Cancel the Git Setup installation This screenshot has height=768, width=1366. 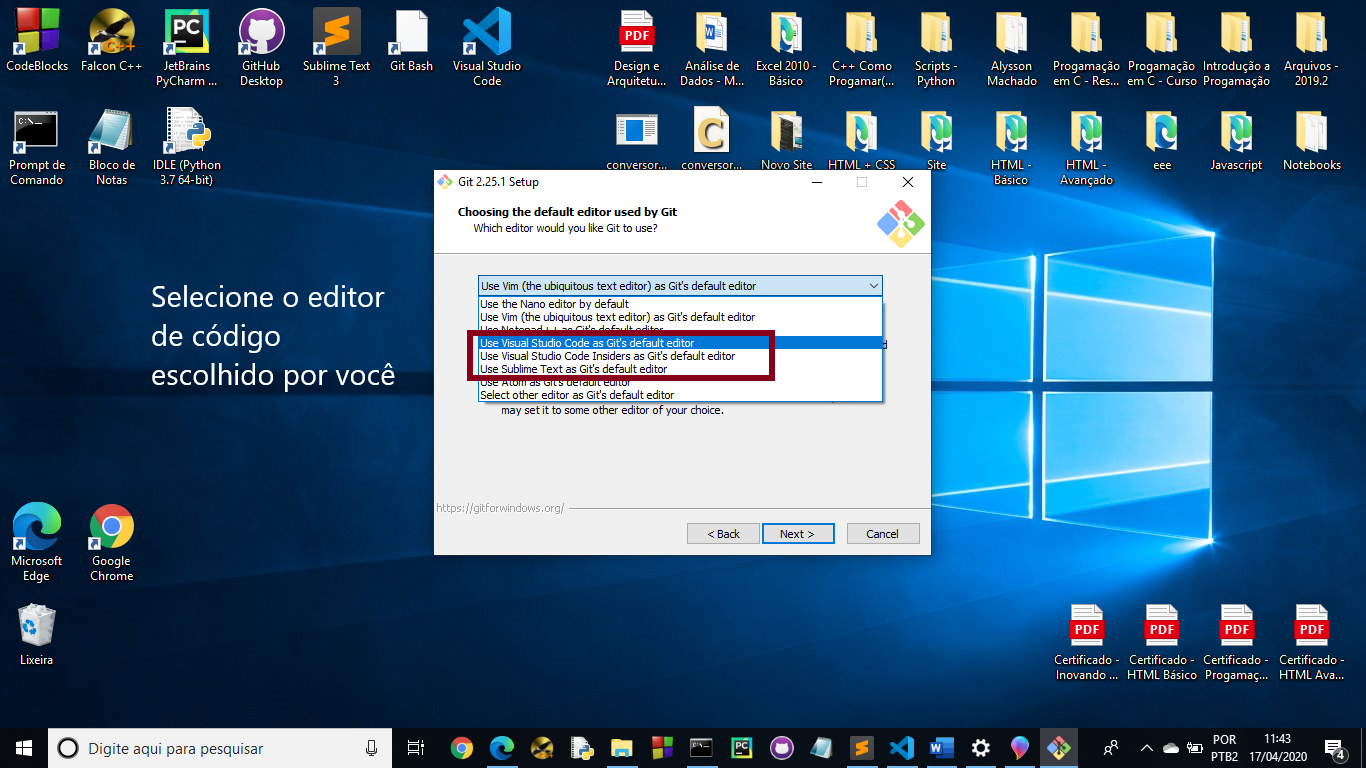click(882, 534)
